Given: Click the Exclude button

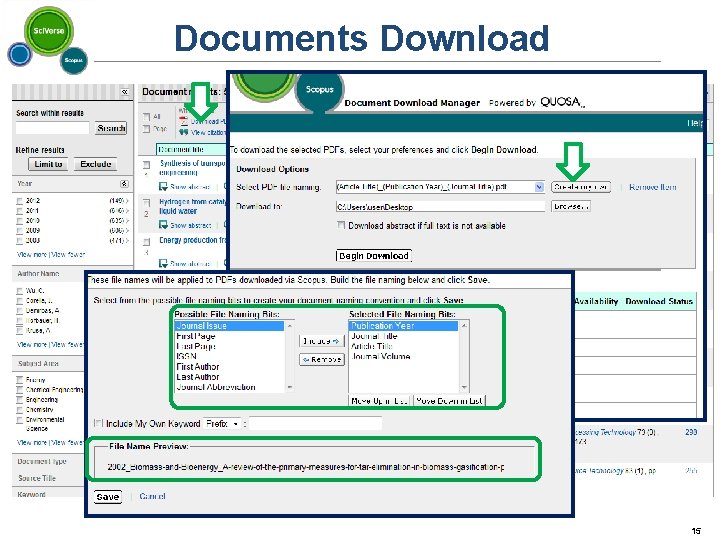Looking at the screenshot, I should pos(96,164).
